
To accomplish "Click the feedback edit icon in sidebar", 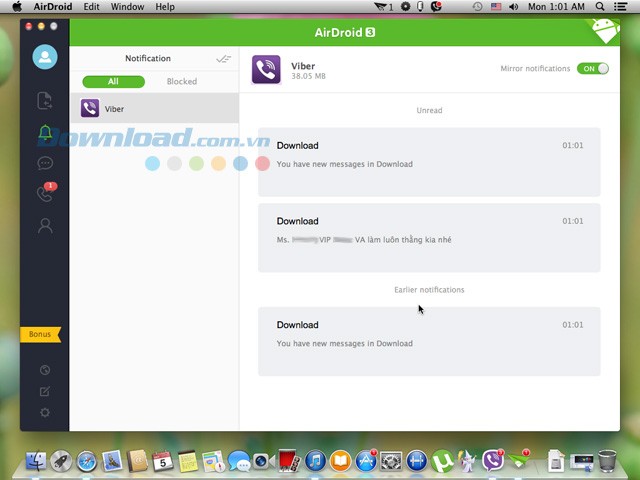I will (44, 391).
